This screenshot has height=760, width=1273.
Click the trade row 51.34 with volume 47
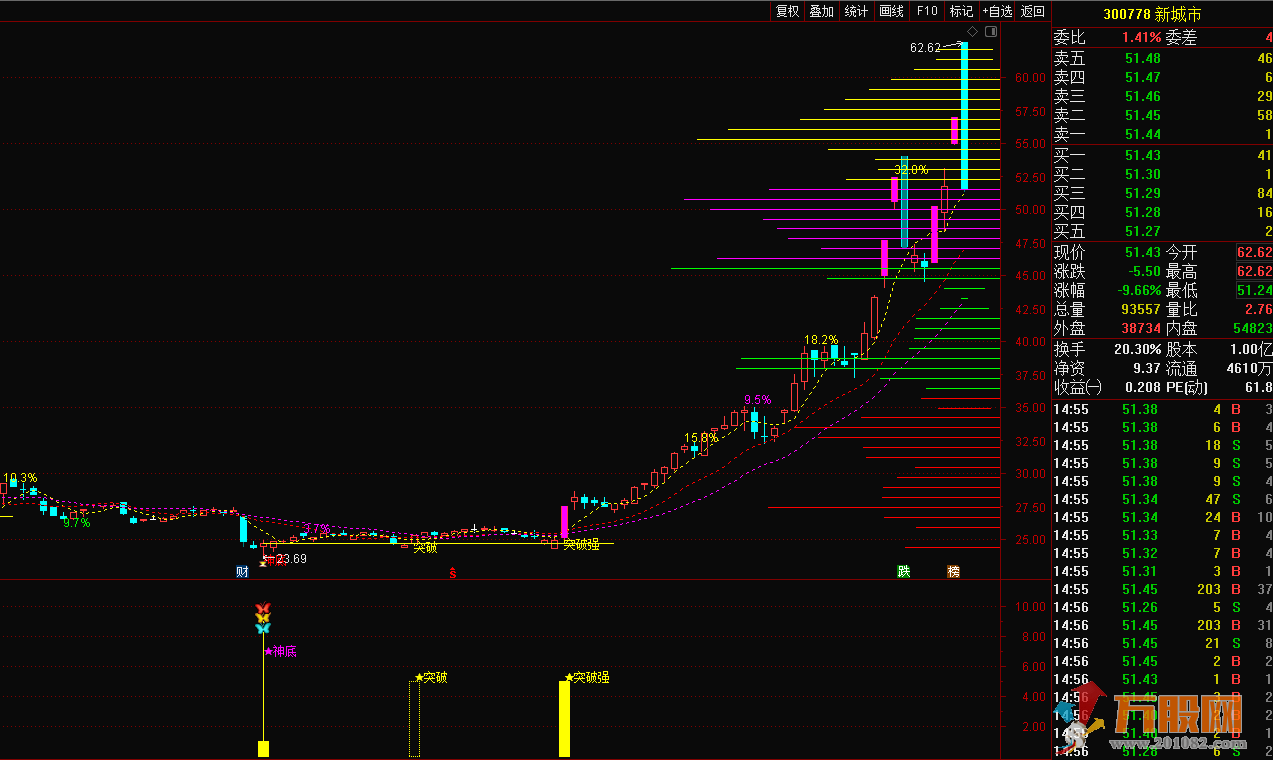(1162, 500)
